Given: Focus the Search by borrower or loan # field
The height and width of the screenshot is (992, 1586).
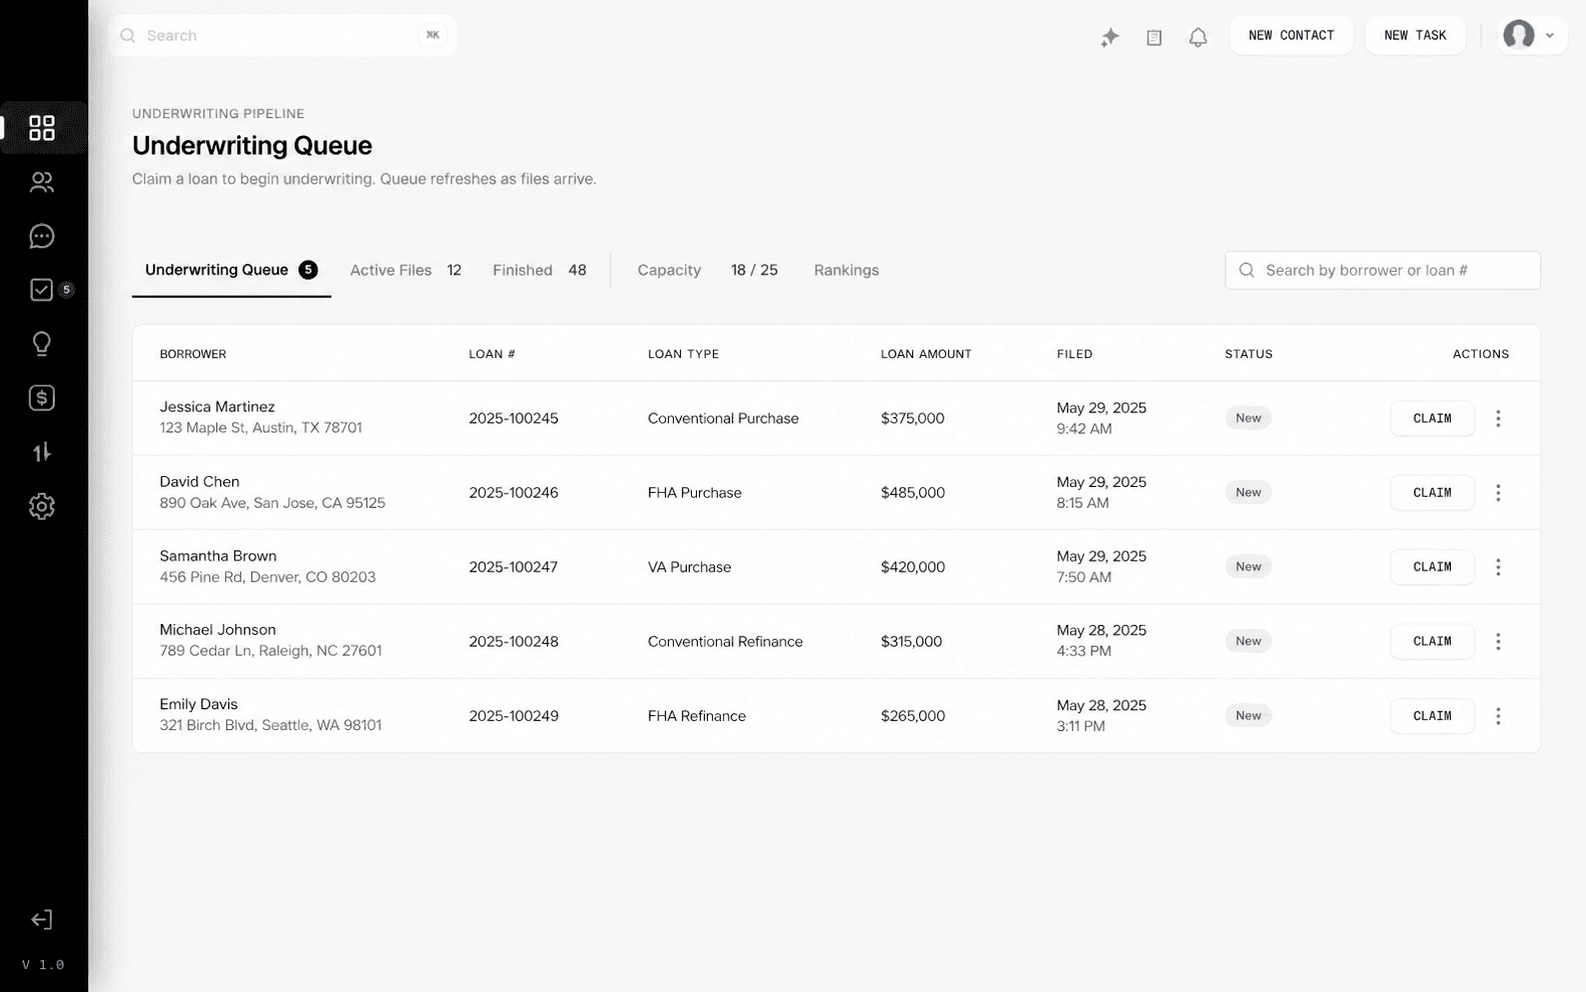Looking at the screenshot, I should coord(1382,270).
